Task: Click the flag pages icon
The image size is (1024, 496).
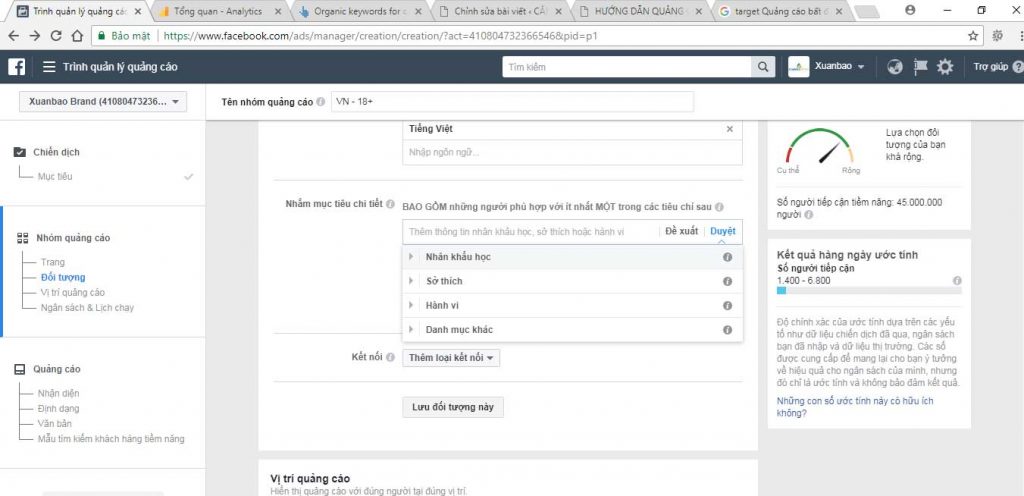Action: tap(920, 67)
